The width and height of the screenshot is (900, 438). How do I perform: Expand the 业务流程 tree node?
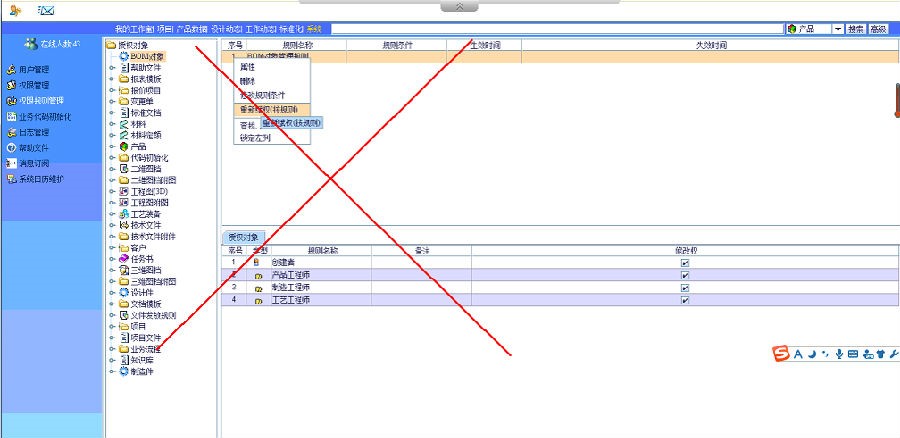point(113,349)
